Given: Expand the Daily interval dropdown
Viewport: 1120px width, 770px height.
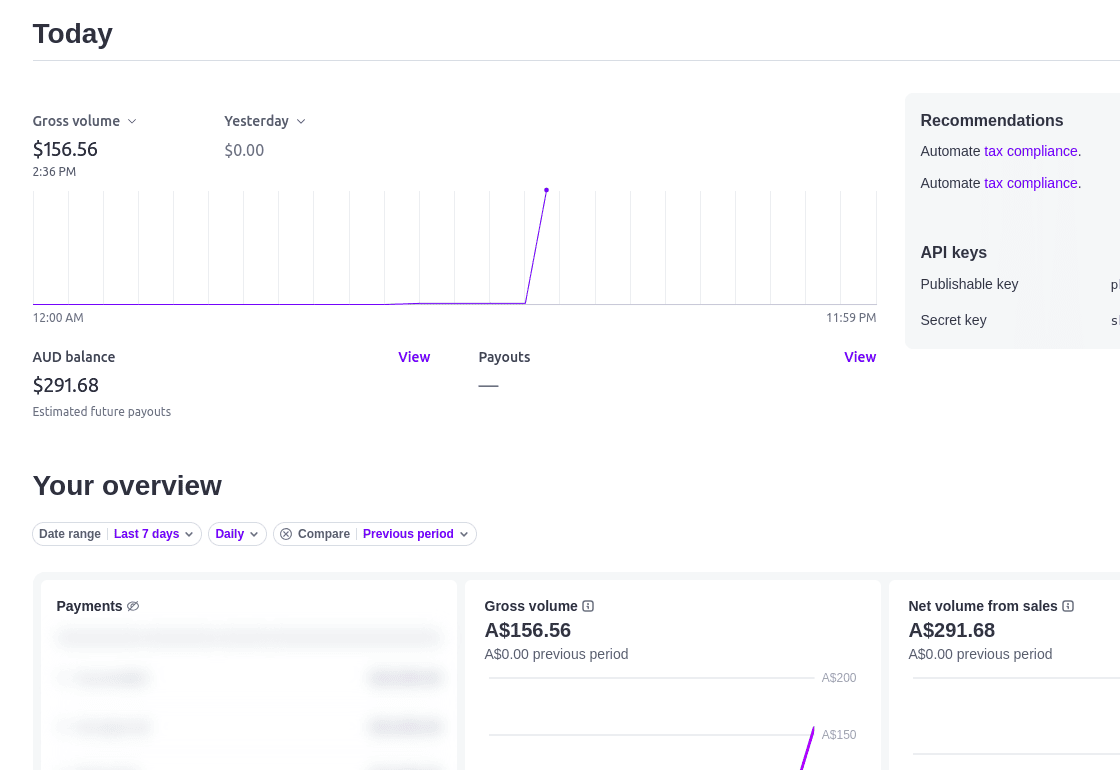Looking at the screenshot, I should point(237,534).
